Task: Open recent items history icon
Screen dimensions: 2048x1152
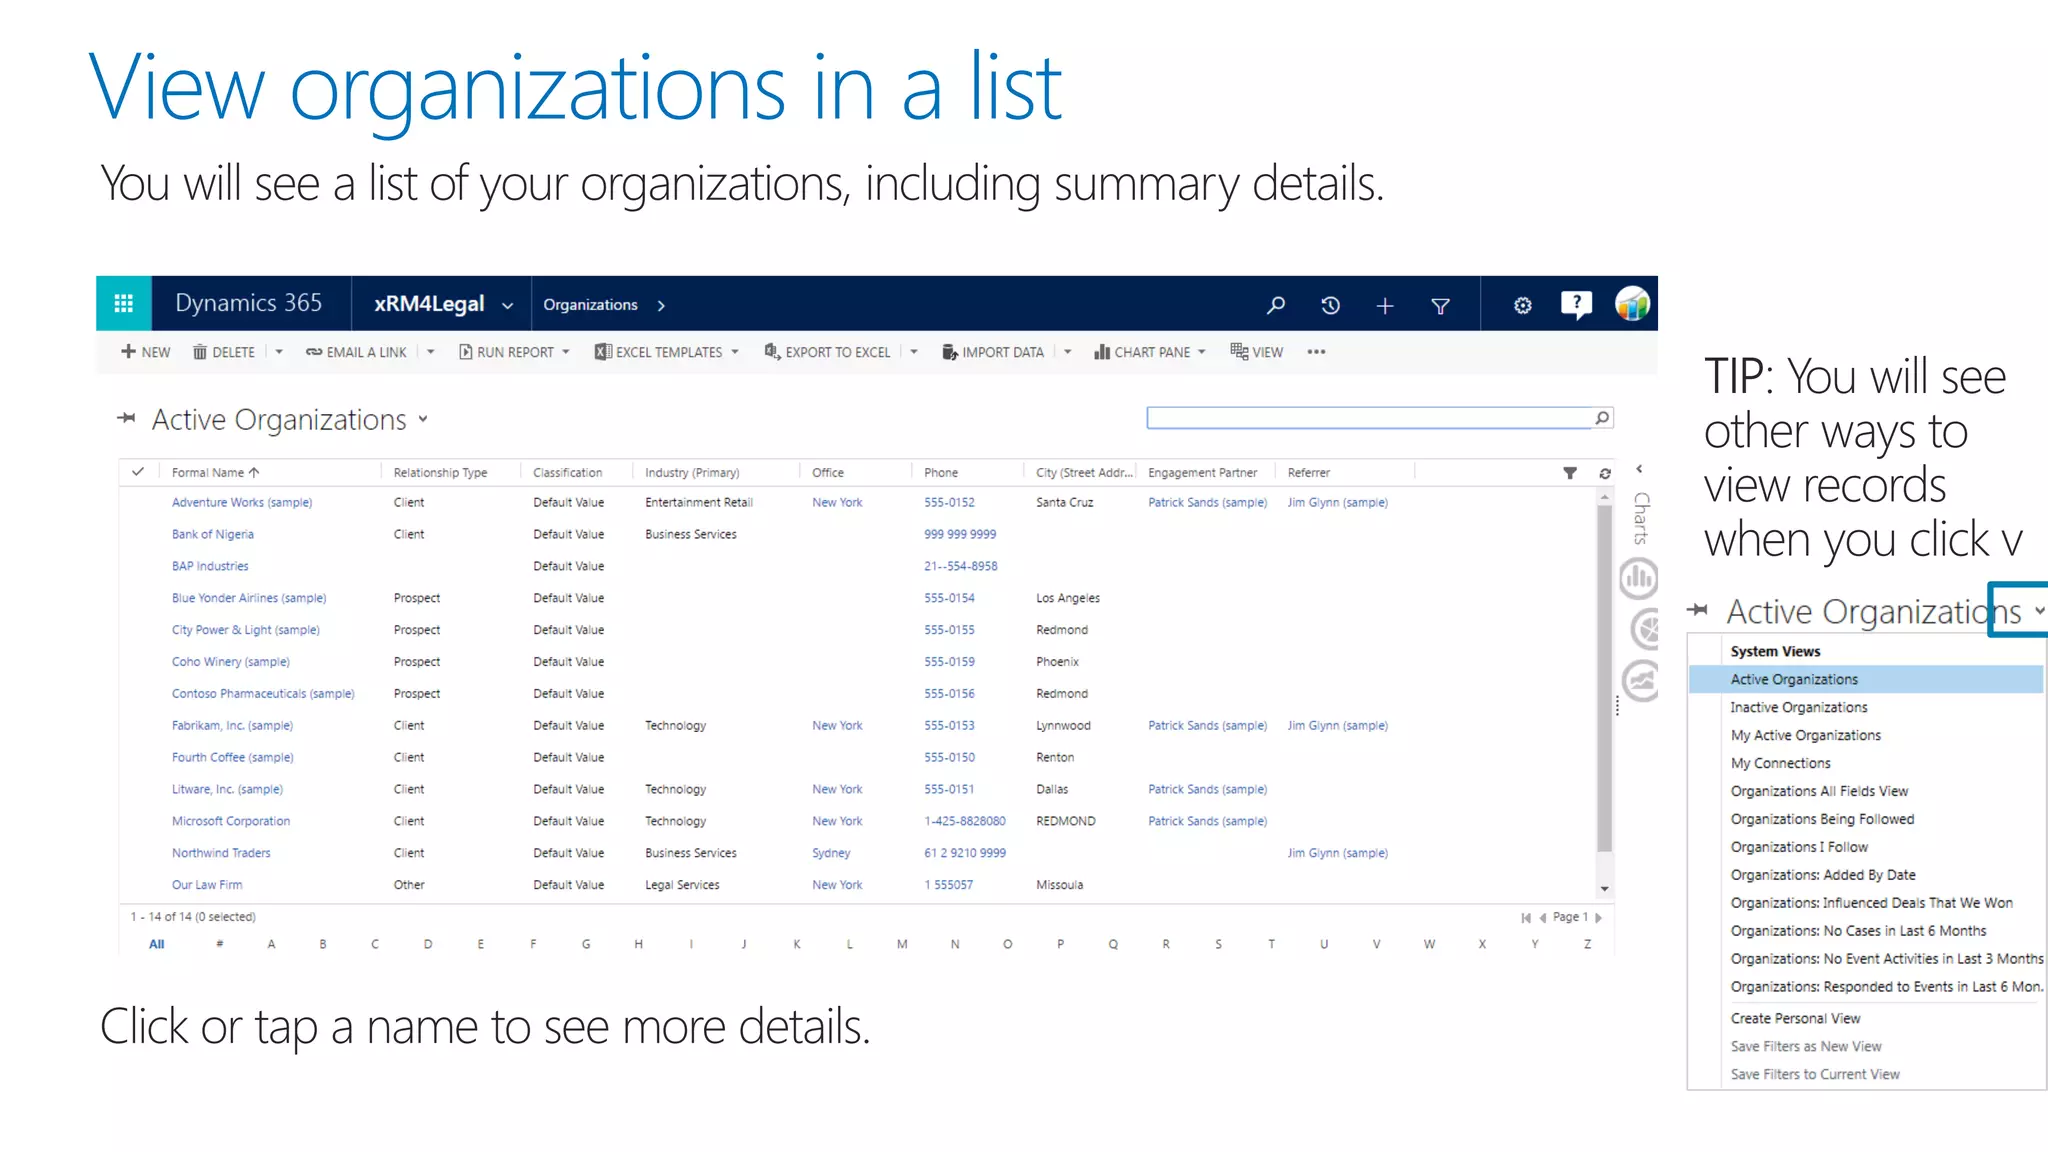Action: 1330,305
